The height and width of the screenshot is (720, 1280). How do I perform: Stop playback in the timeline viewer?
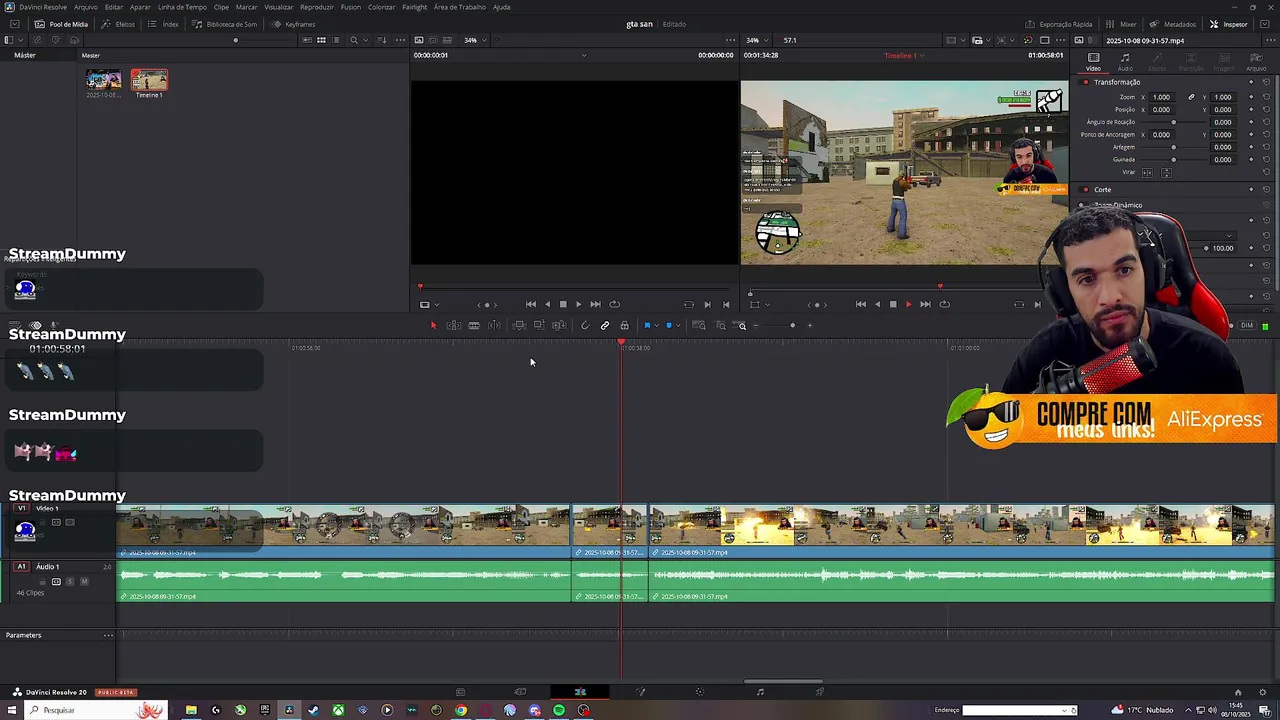coord(893,304)
